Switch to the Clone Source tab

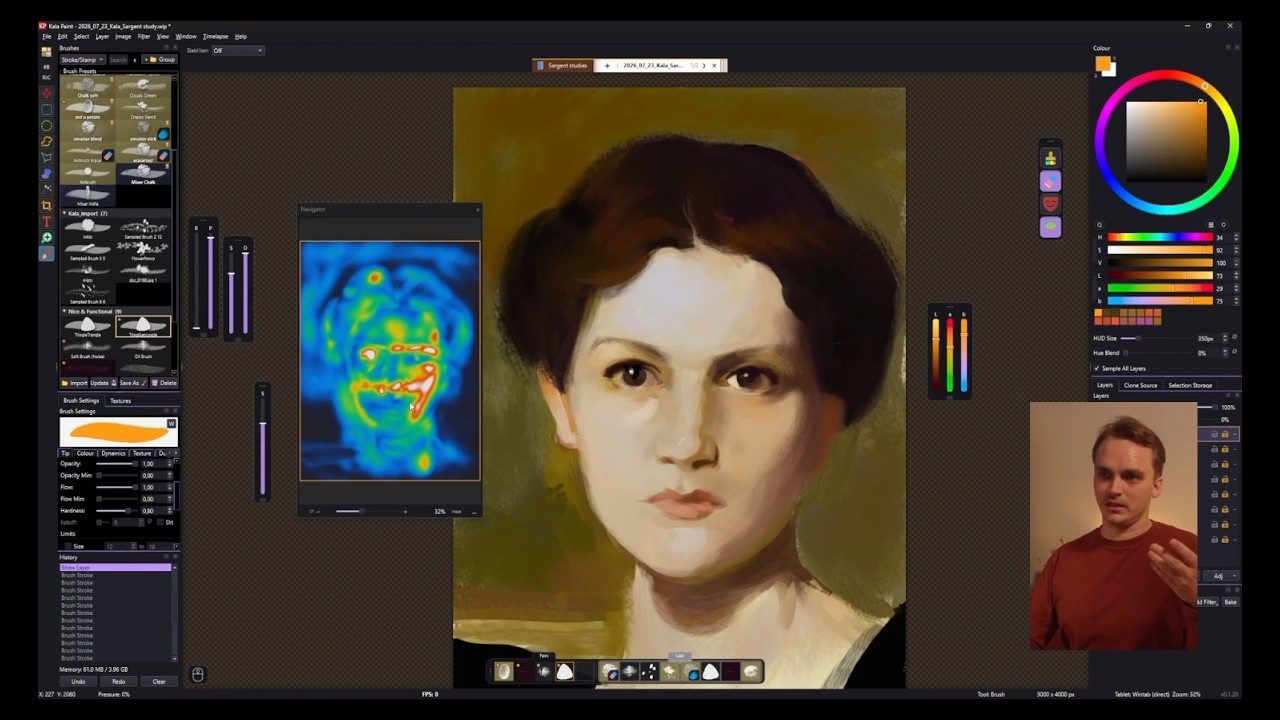[1140, 385]
